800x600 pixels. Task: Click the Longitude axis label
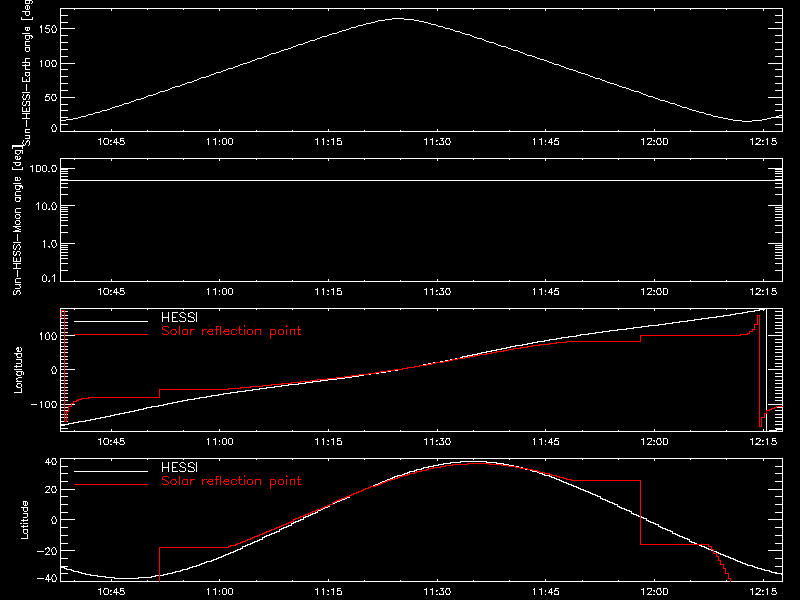coord(18,370)
